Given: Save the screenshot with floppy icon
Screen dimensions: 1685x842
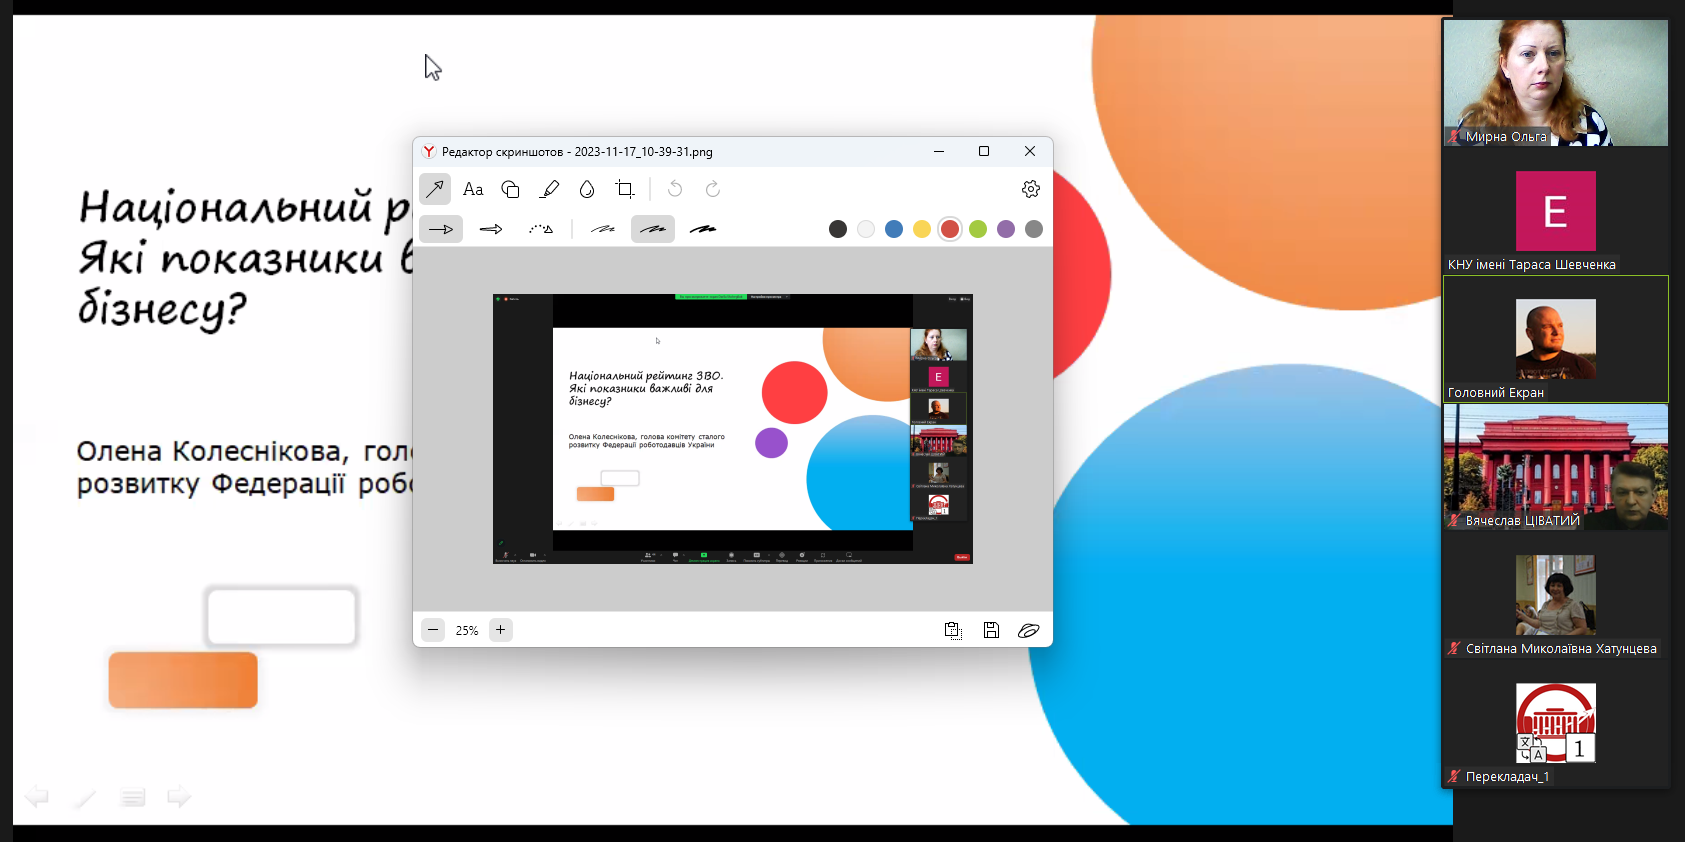Looking at the screenshot, I should click(x=991, y=630).
